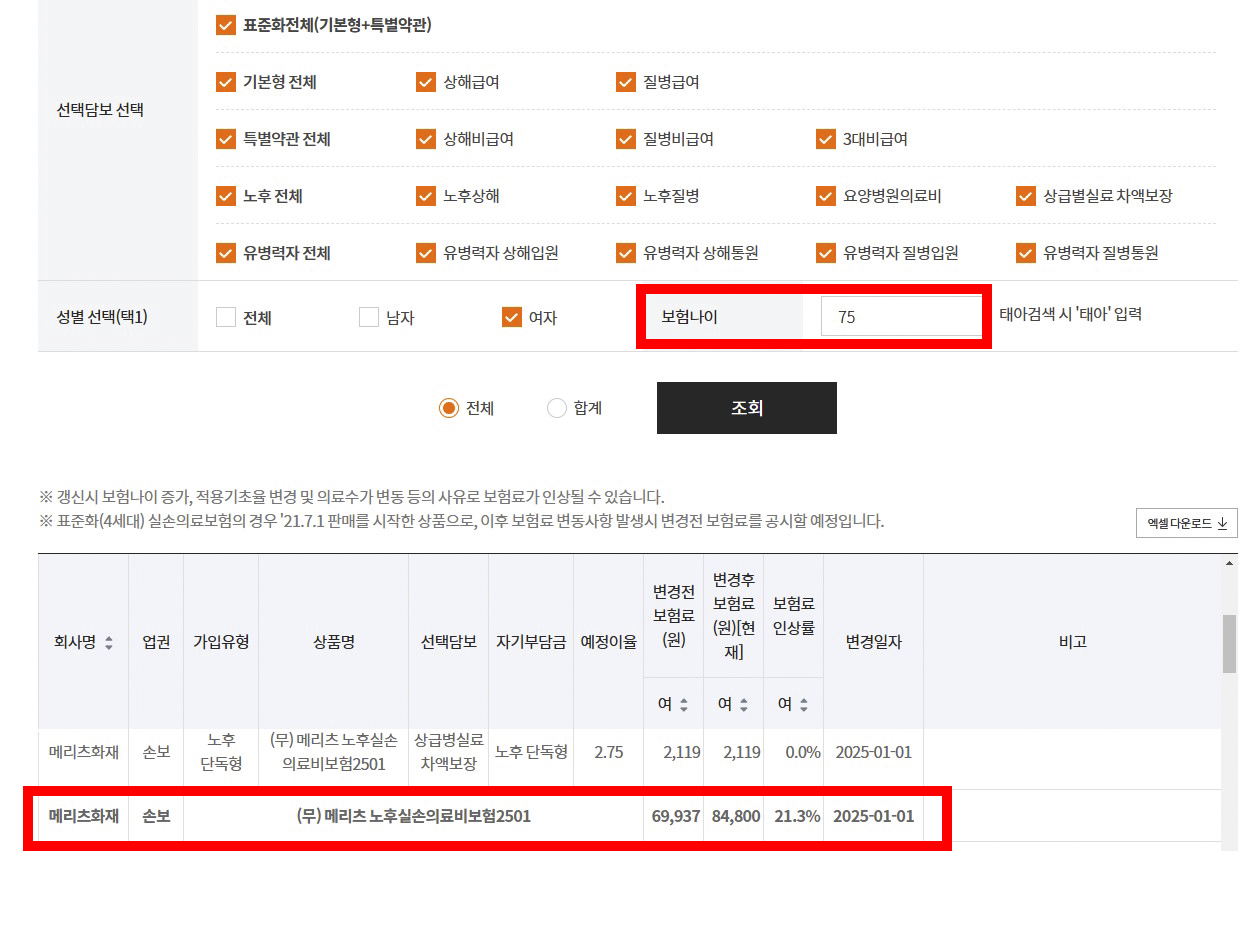Click 비고 column header
This screenshot has width=1248, height=945.
click(1073, 642)
